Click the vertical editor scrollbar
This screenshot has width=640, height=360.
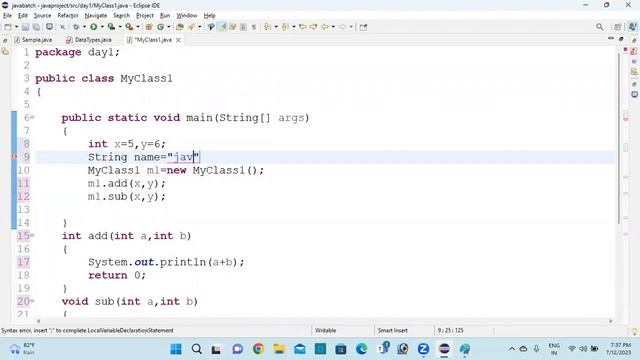click(x=619, y=139)
